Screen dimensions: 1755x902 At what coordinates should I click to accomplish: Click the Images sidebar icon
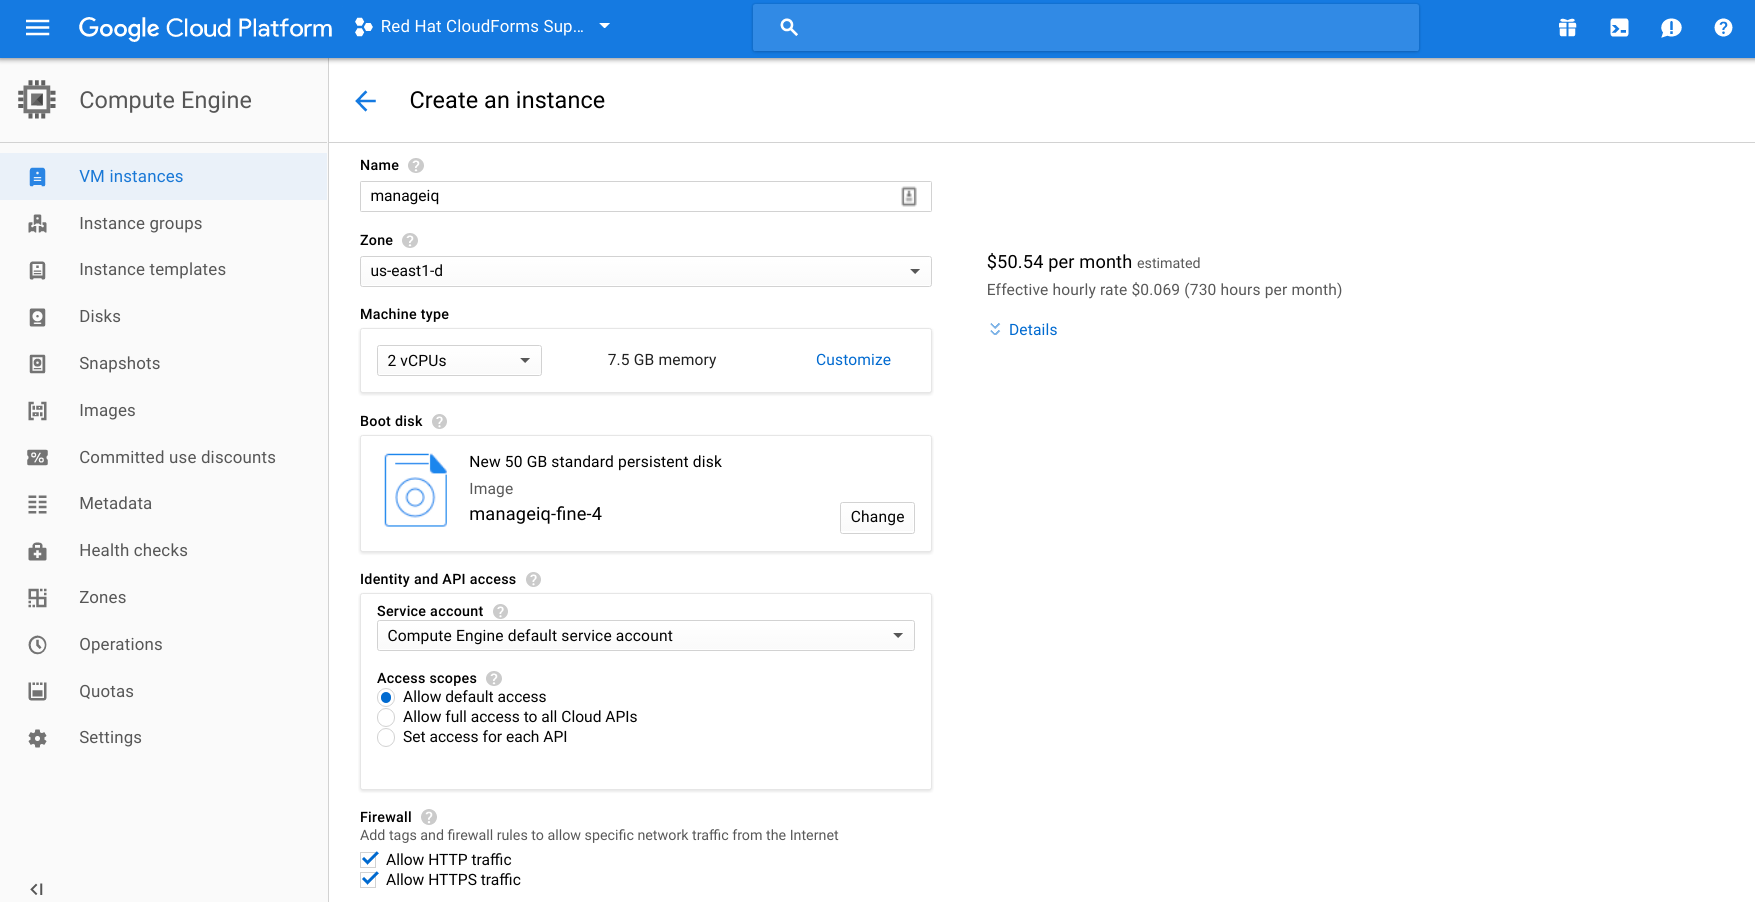(x=38, y=411)
